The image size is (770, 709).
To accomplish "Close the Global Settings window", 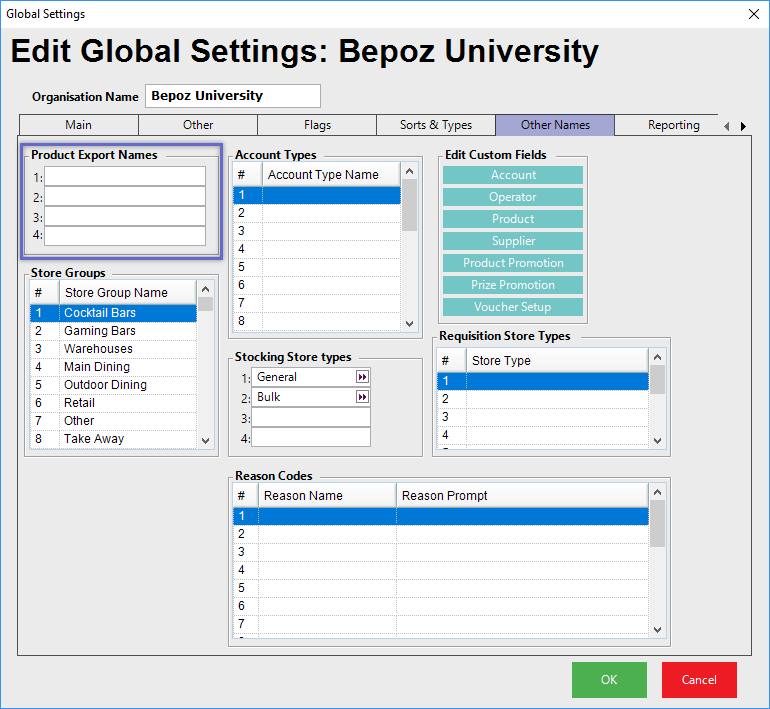I will click(x=753, y=14).
